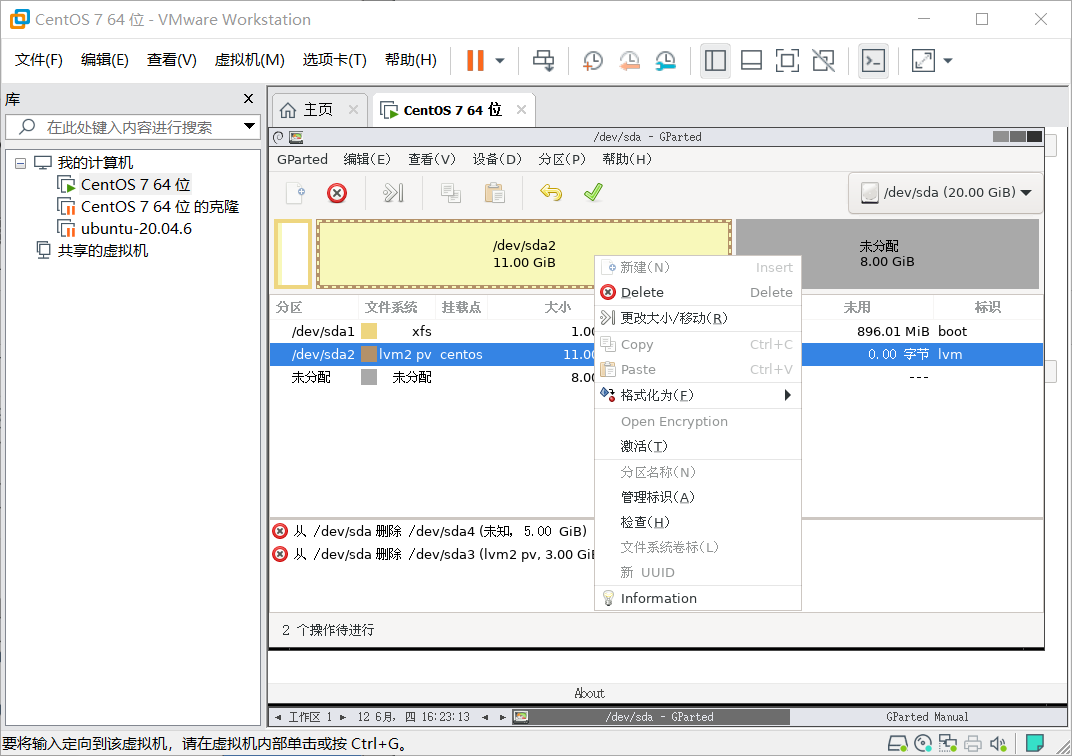Choose 检查(H) in context menu
The image size is (1072, 756).
(697, 522)
